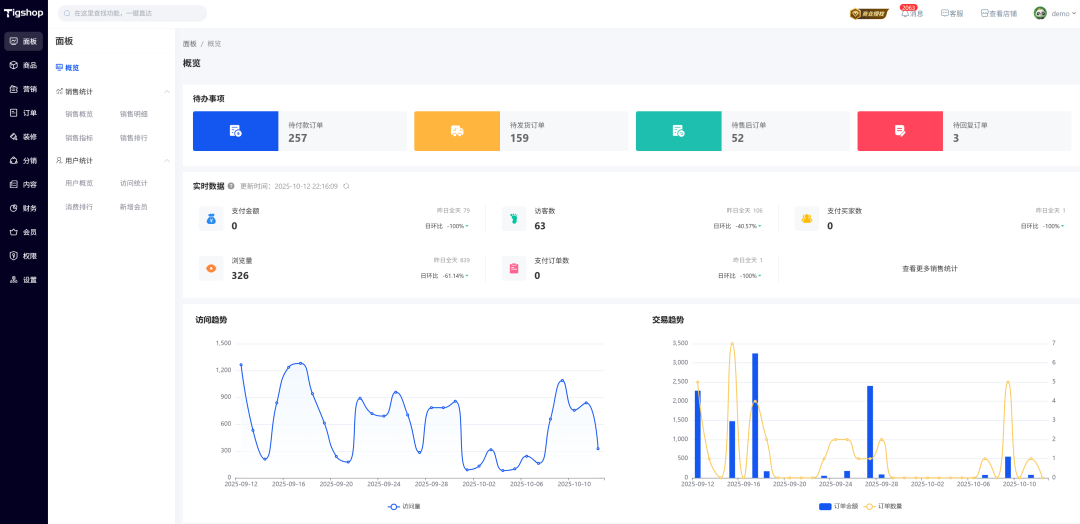Click the help icon beside 实时数据
This screenshot has width=1080, height=524.
tap(231, 186)
